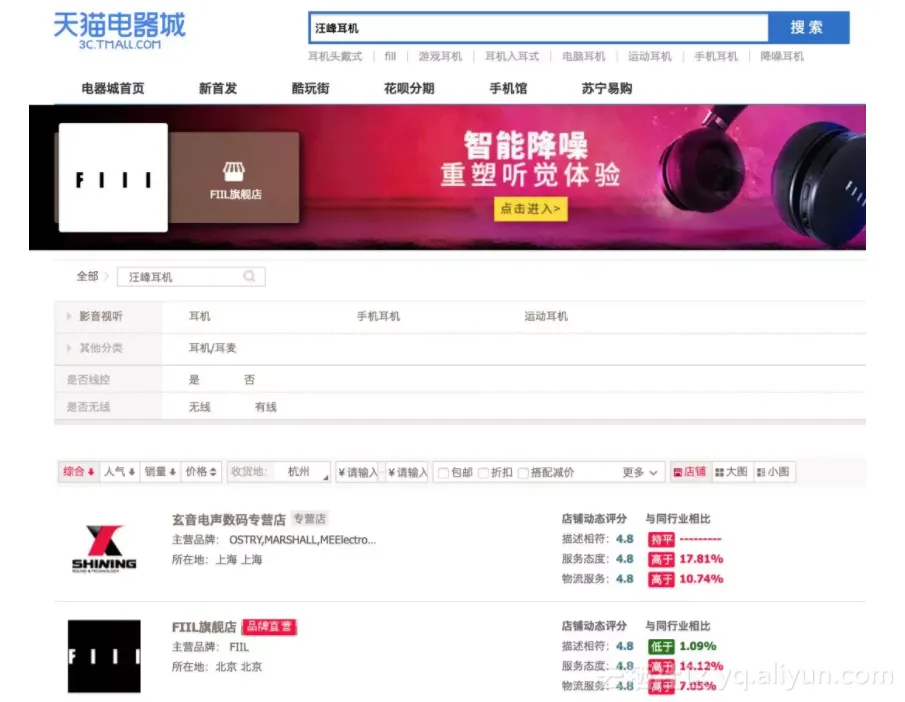Filter by 有线 wired
905x702 pixels.
point(265,407)
